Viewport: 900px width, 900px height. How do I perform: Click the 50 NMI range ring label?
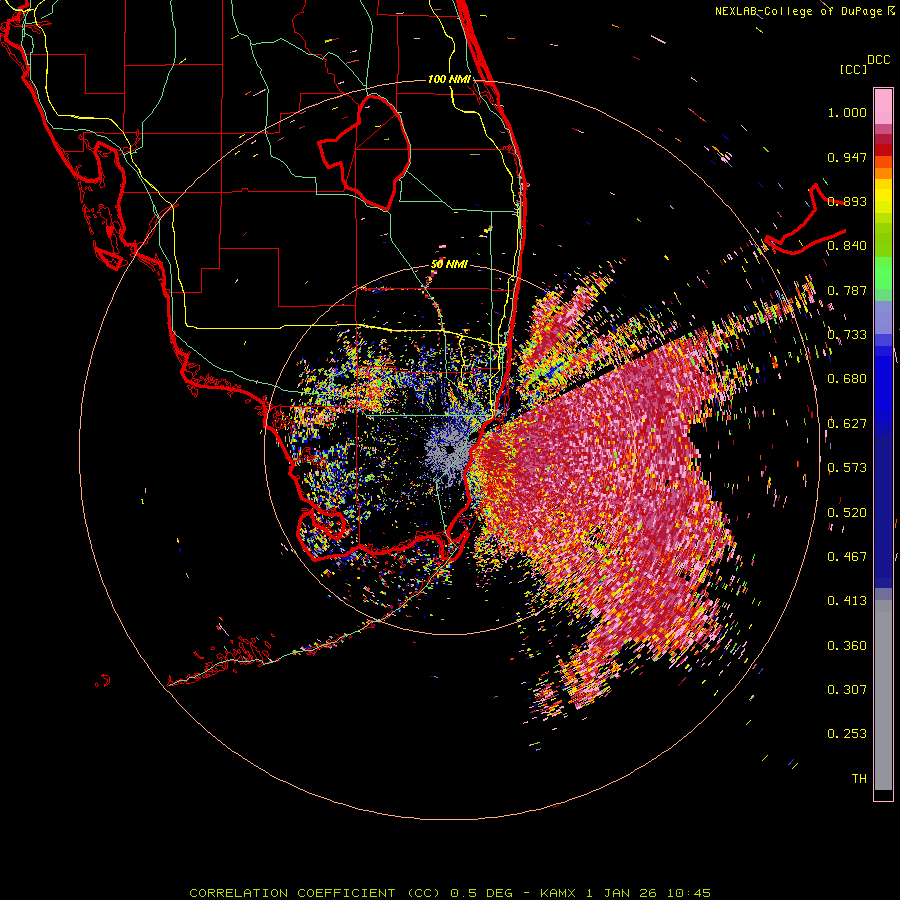(449, 264)
